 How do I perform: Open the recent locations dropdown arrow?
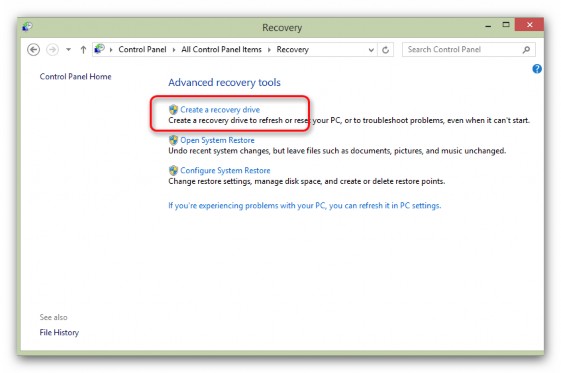(68, 50)
